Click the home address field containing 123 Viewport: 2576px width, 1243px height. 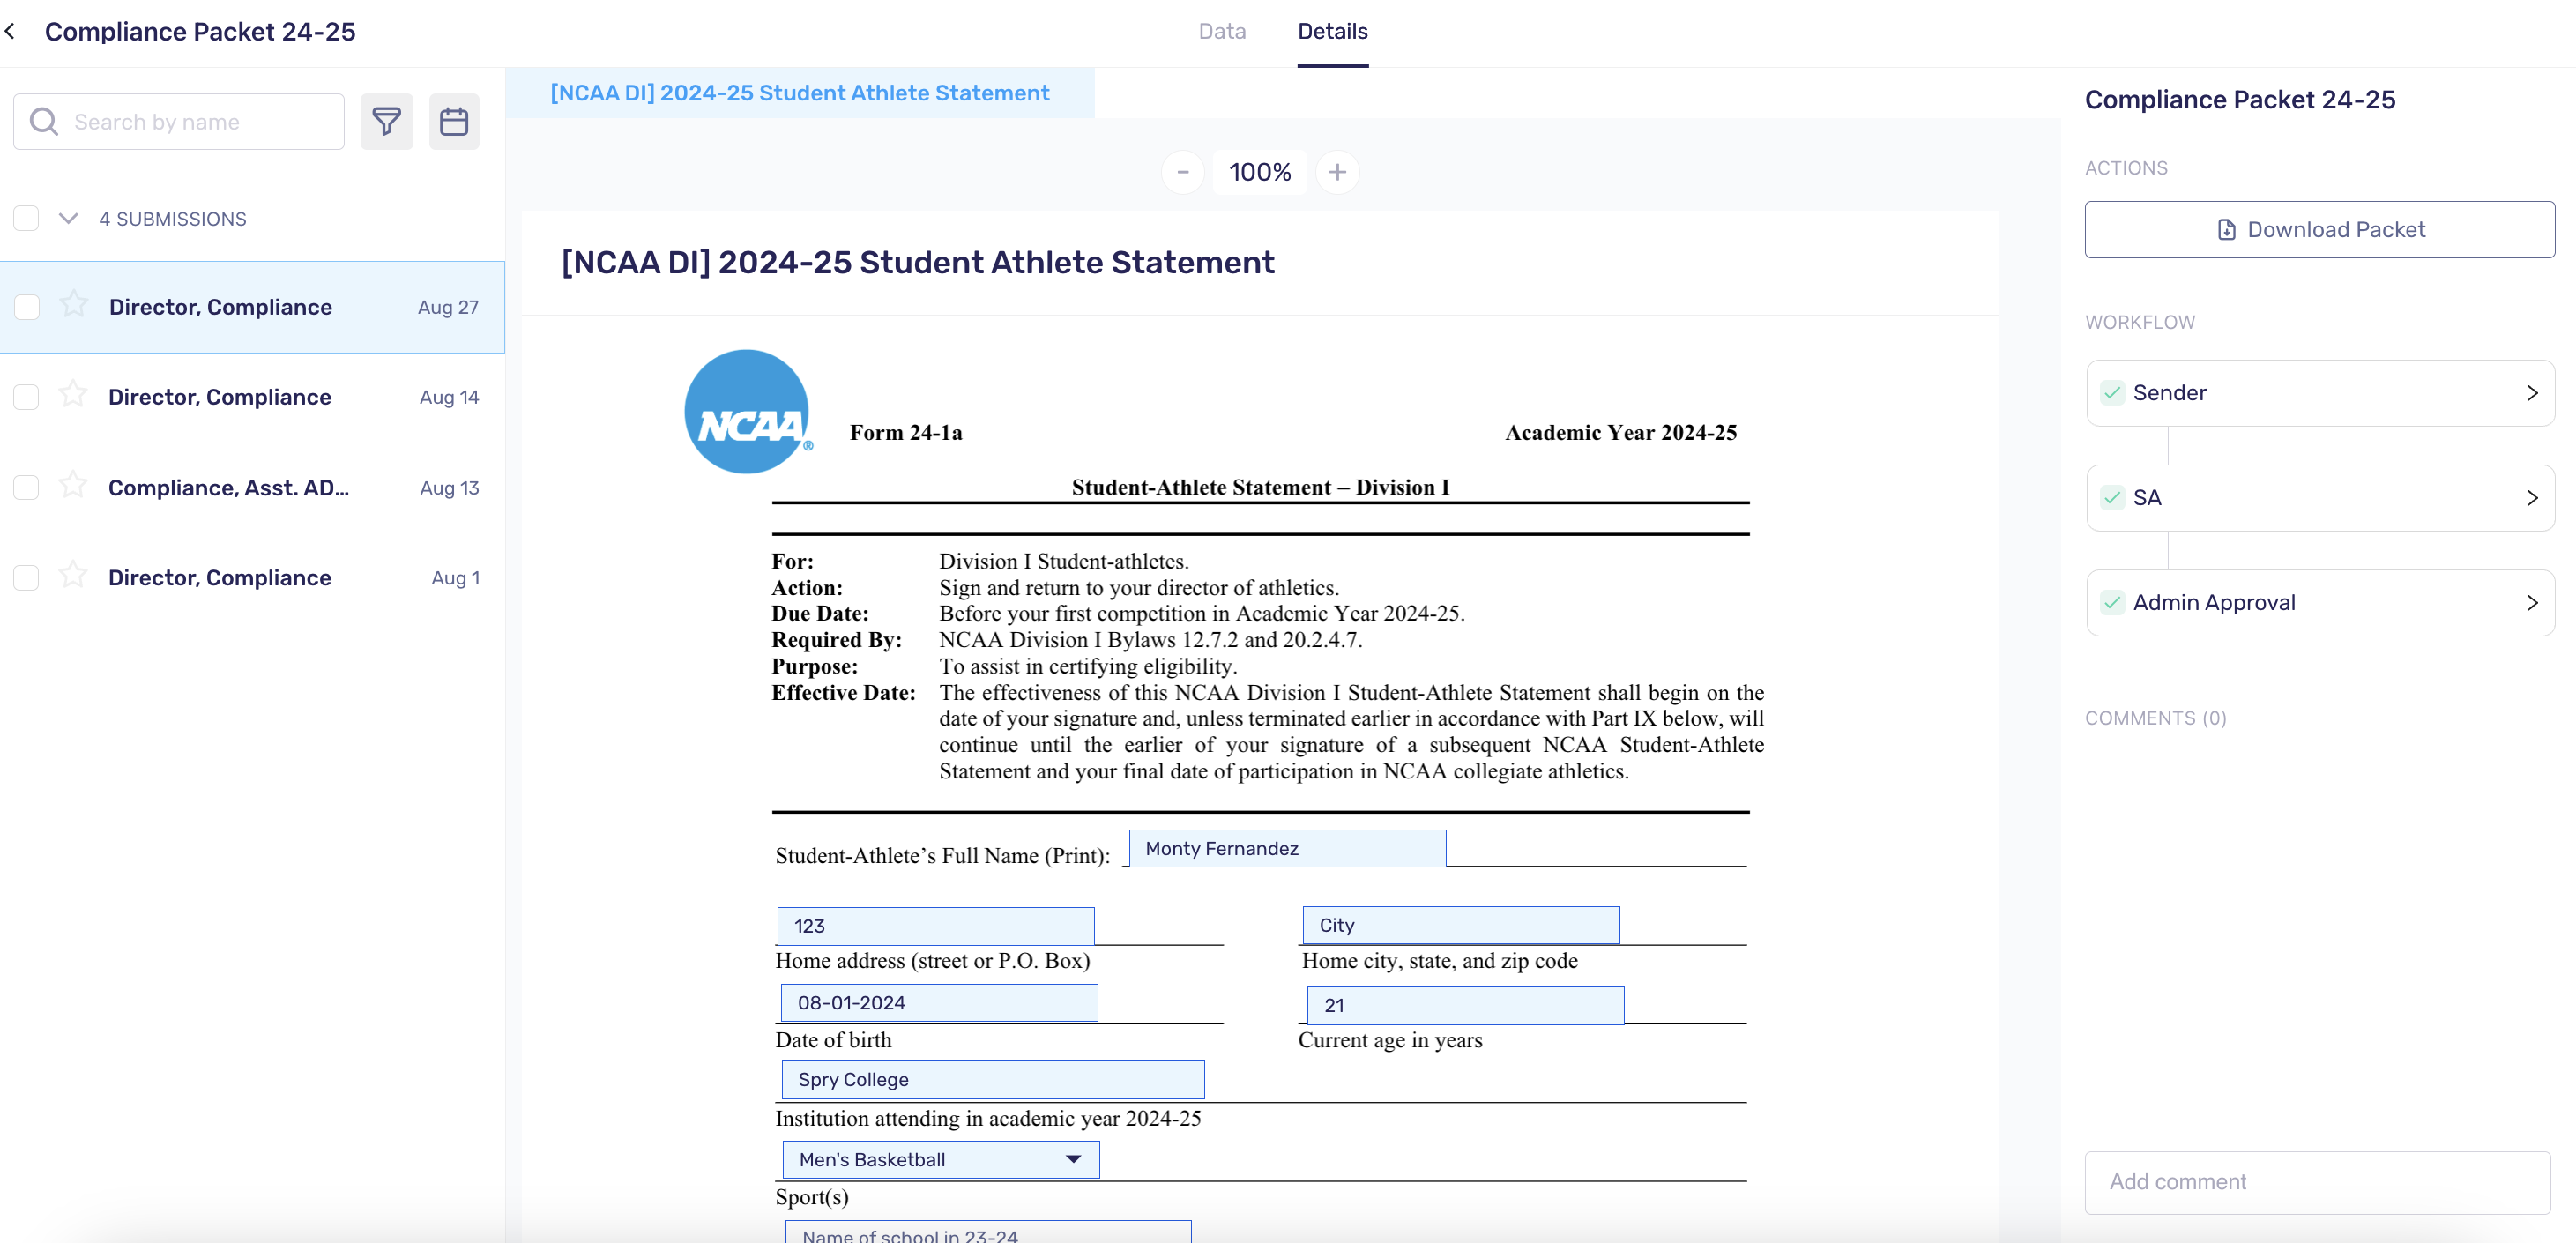click(x=935, y=925)
